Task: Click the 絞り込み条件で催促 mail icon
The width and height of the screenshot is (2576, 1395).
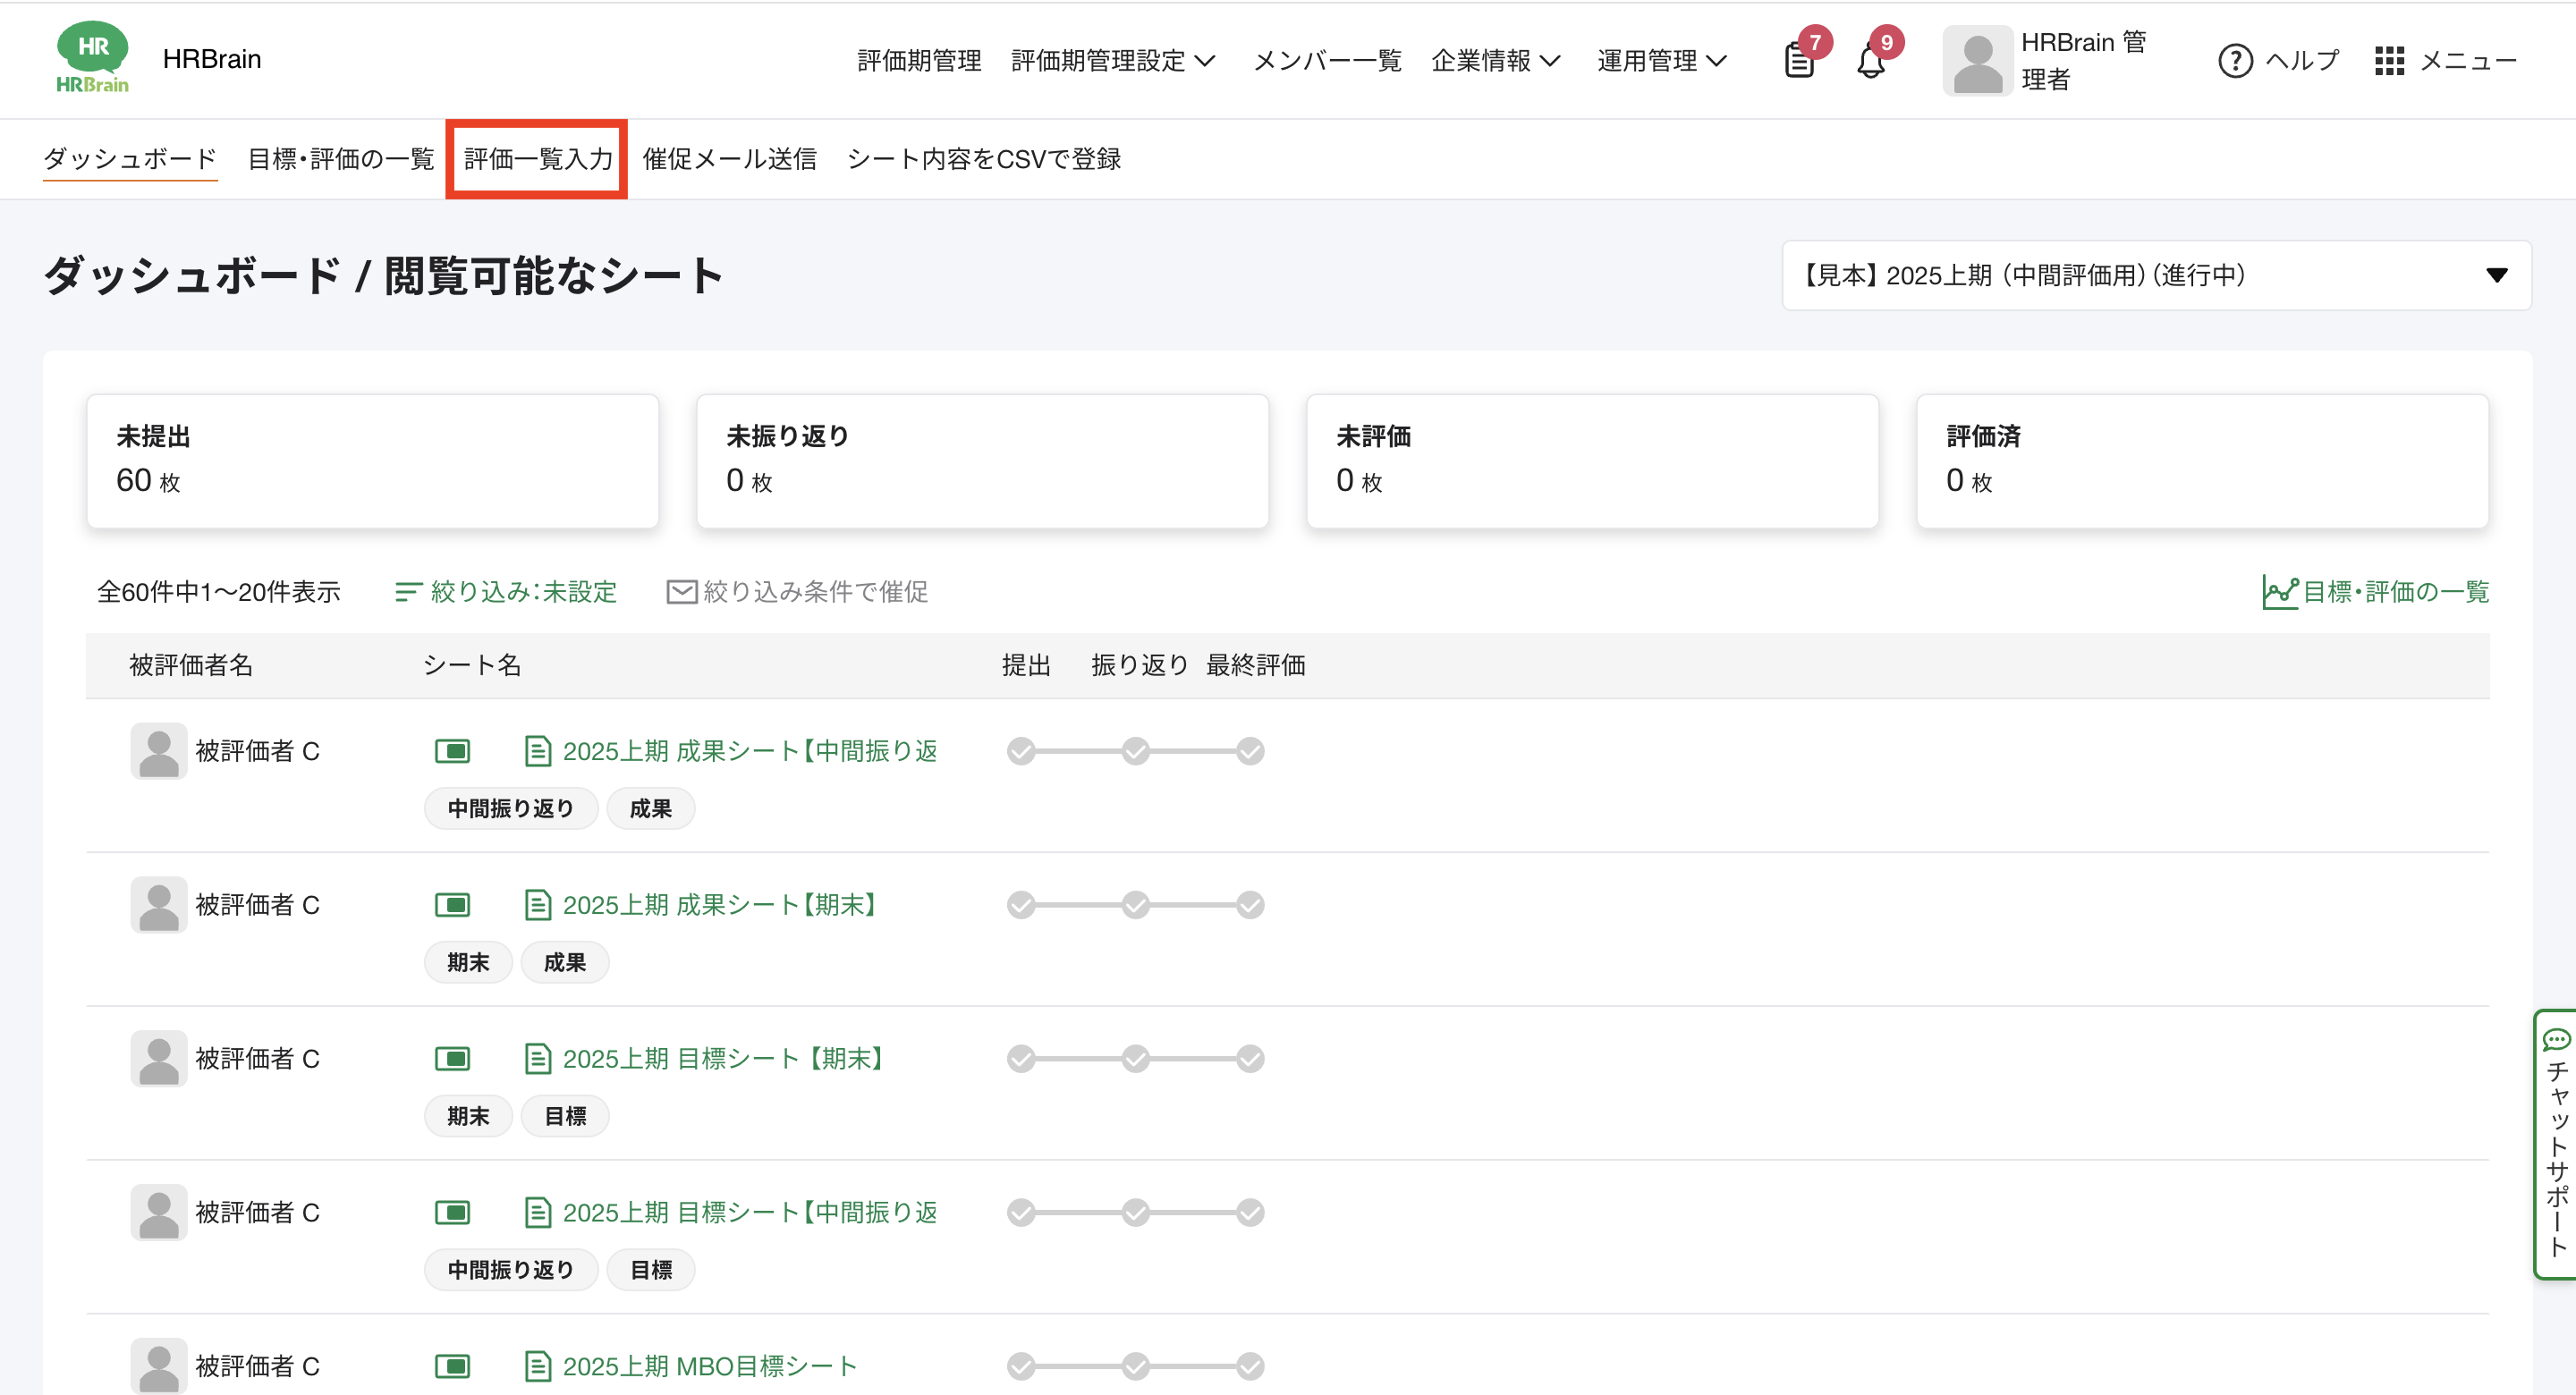Action: 681,592
